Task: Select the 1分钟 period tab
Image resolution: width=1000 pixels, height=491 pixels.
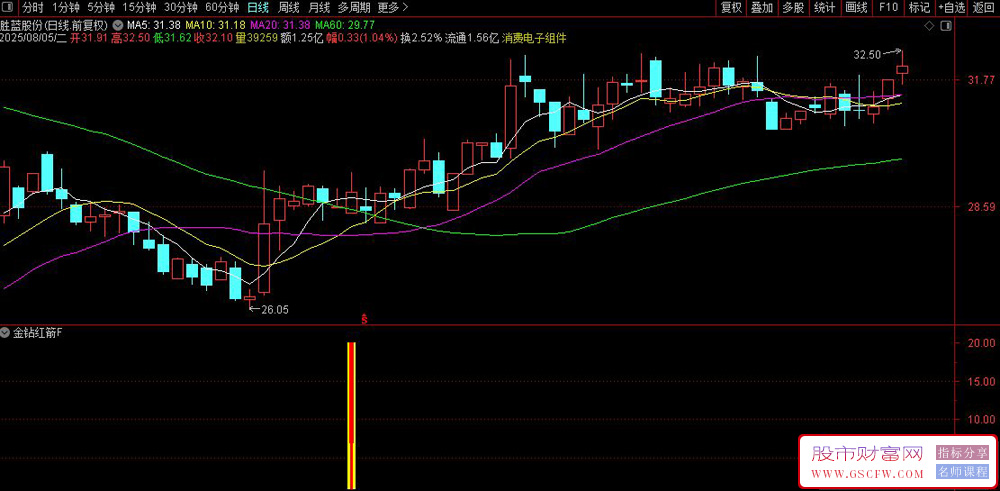Action: click(66, 8)
